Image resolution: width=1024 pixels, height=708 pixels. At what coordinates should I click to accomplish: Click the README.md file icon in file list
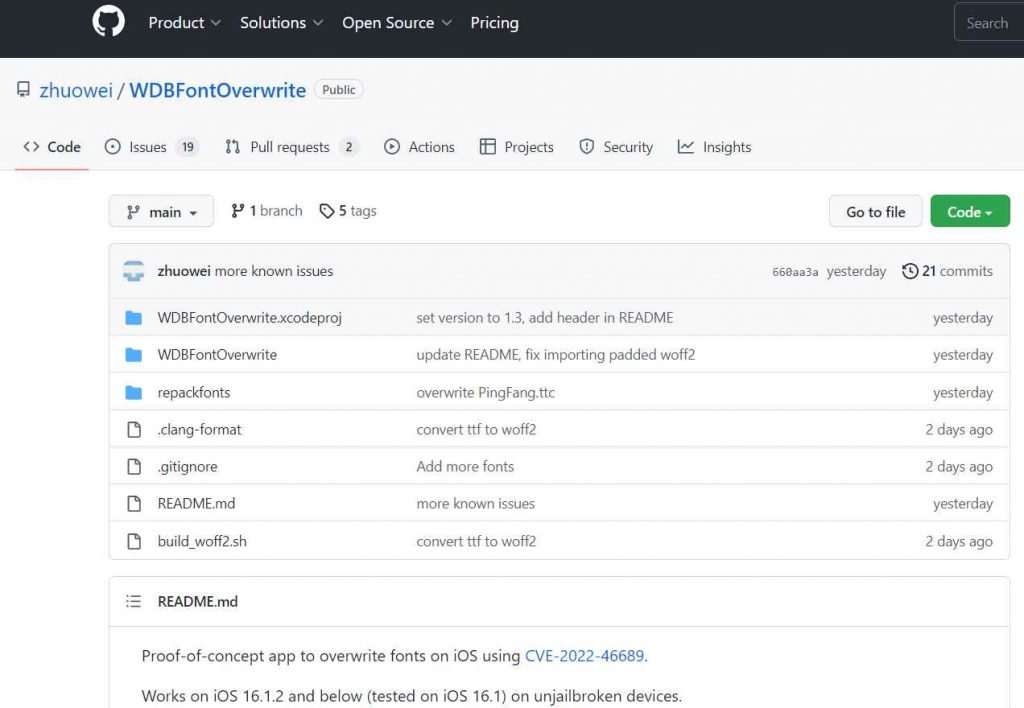click(x=134, y=504)
